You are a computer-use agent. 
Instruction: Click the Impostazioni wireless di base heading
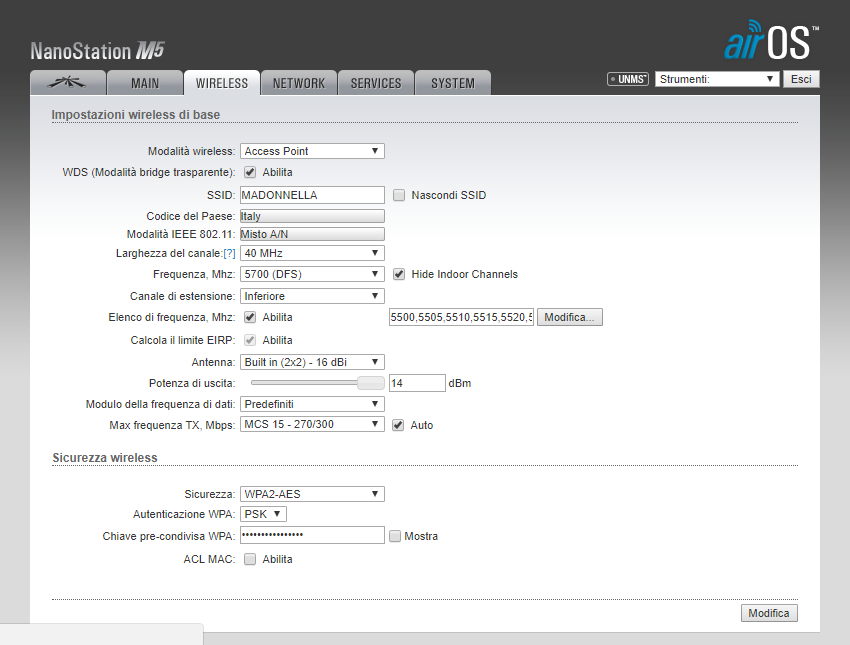136,115
